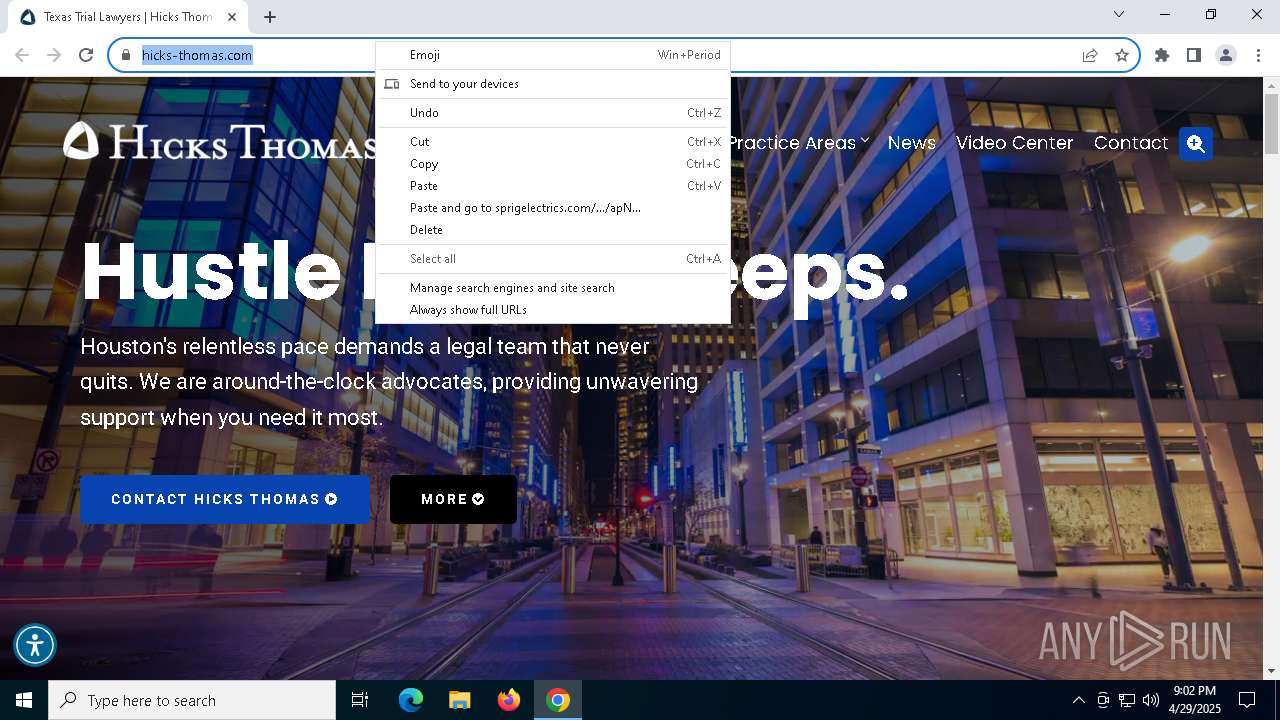
Task: Click the Chrome taskbar icon
Action: pyautogui.click(x=558, y=700)
